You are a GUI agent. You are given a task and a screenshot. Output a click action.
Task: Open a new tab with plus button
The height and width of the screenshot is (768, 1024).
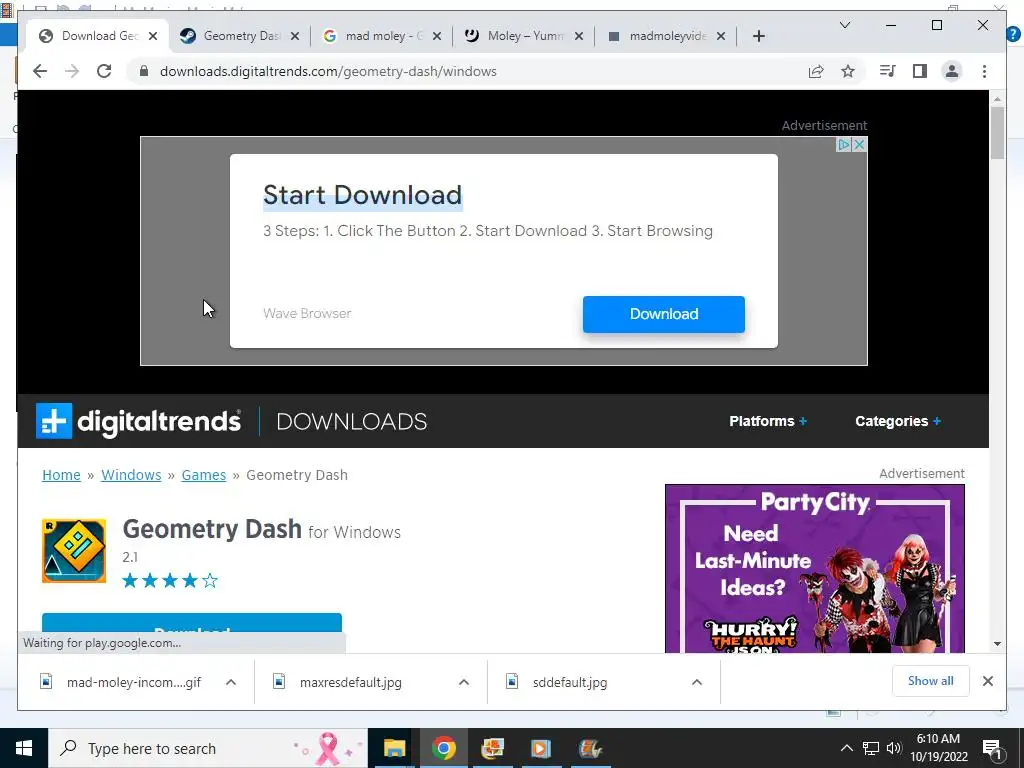point(758,36)
